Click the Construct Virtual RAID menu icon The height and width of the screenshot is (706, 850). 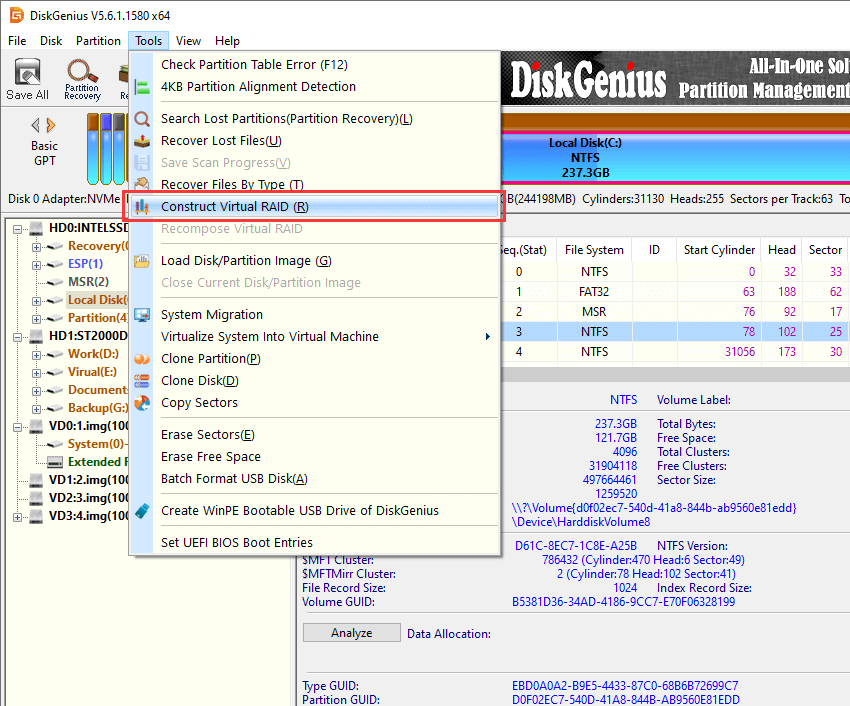pos(142,207)
